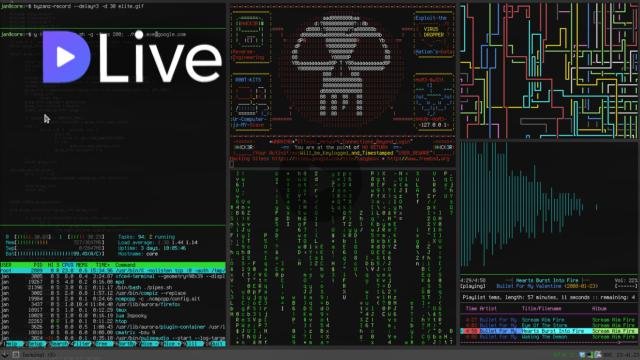
Task: Click the Artist column header in ncmpcpp
Action: tap(488, 309)
